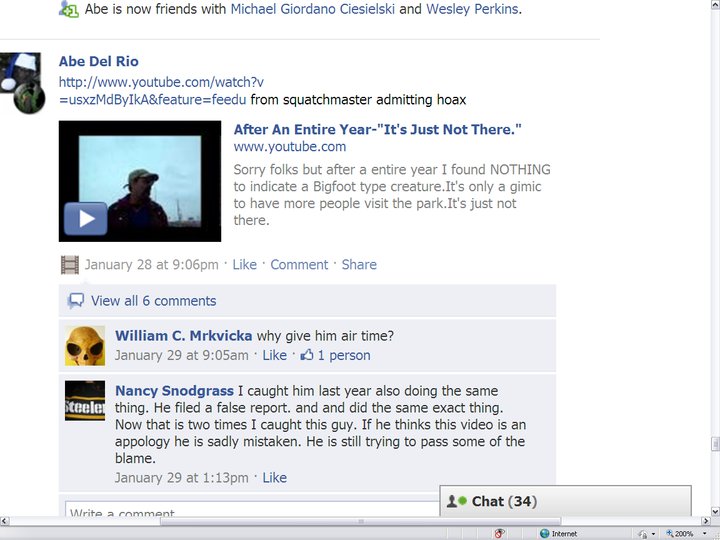Play the YouTube video preview
Image resolution: width=720 pixels, height=540 pixels.
86,219
